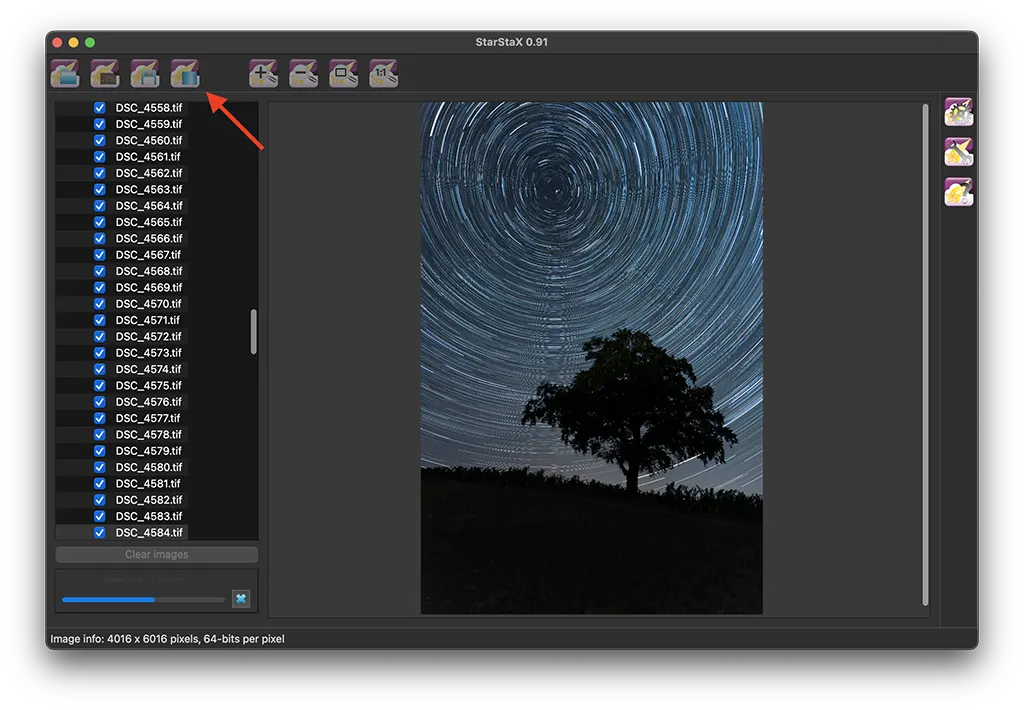Zoom in with the plus icon

click(264, 73)
